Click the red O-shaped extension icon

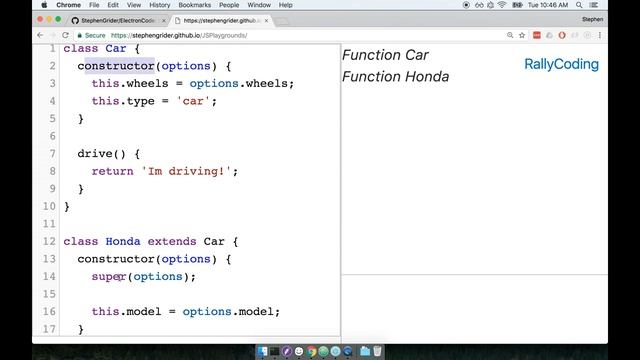click(562, 35)
